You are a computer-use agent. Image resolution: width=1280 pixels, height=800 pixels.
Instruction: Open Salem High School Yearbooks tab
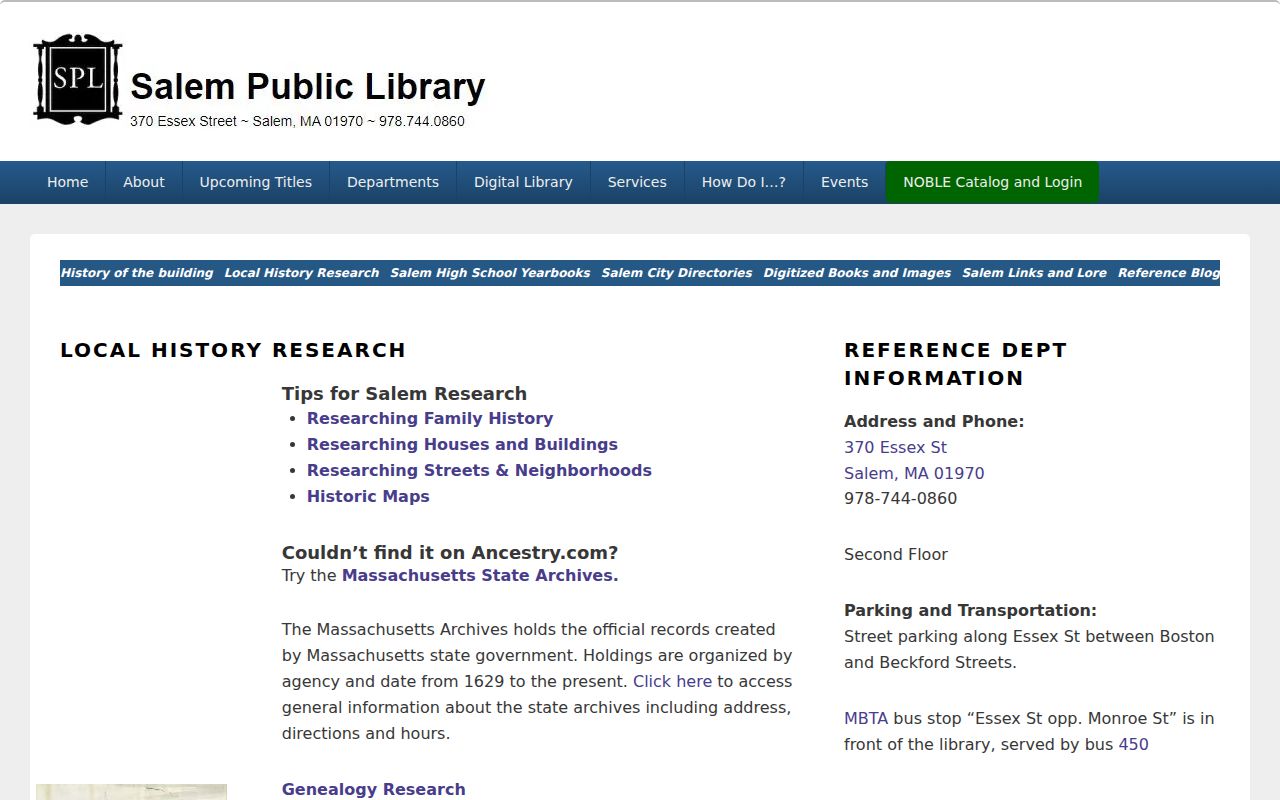[x=490, y=273]
